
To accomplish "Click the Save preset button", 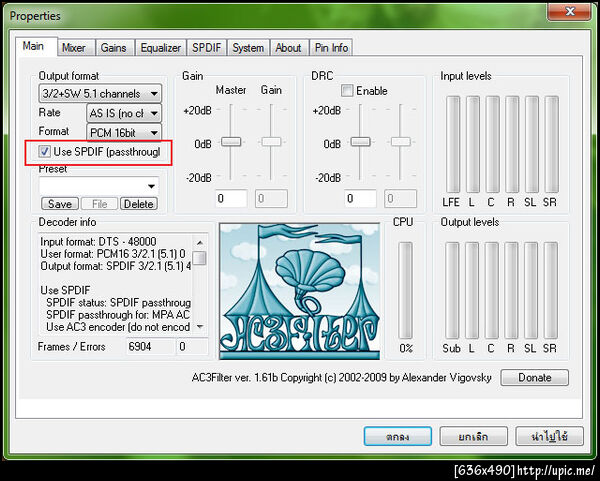I will tap(60, 204).
